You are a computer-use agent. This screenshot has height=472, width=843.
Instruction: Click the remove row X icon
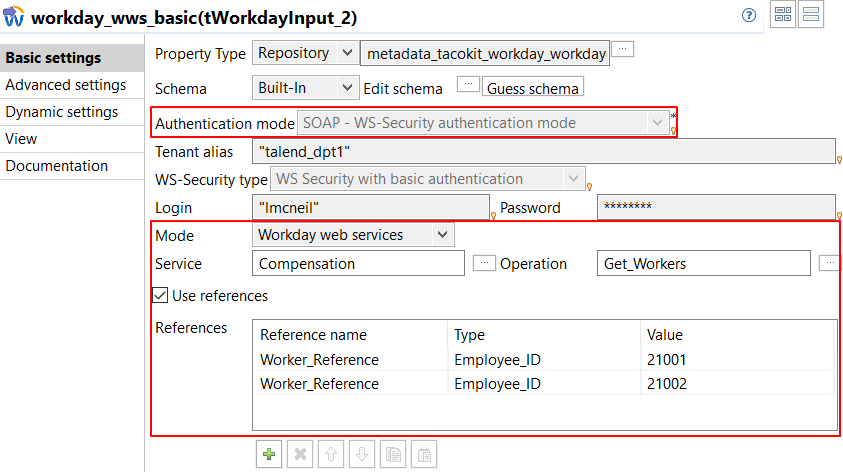pos(299,454)
